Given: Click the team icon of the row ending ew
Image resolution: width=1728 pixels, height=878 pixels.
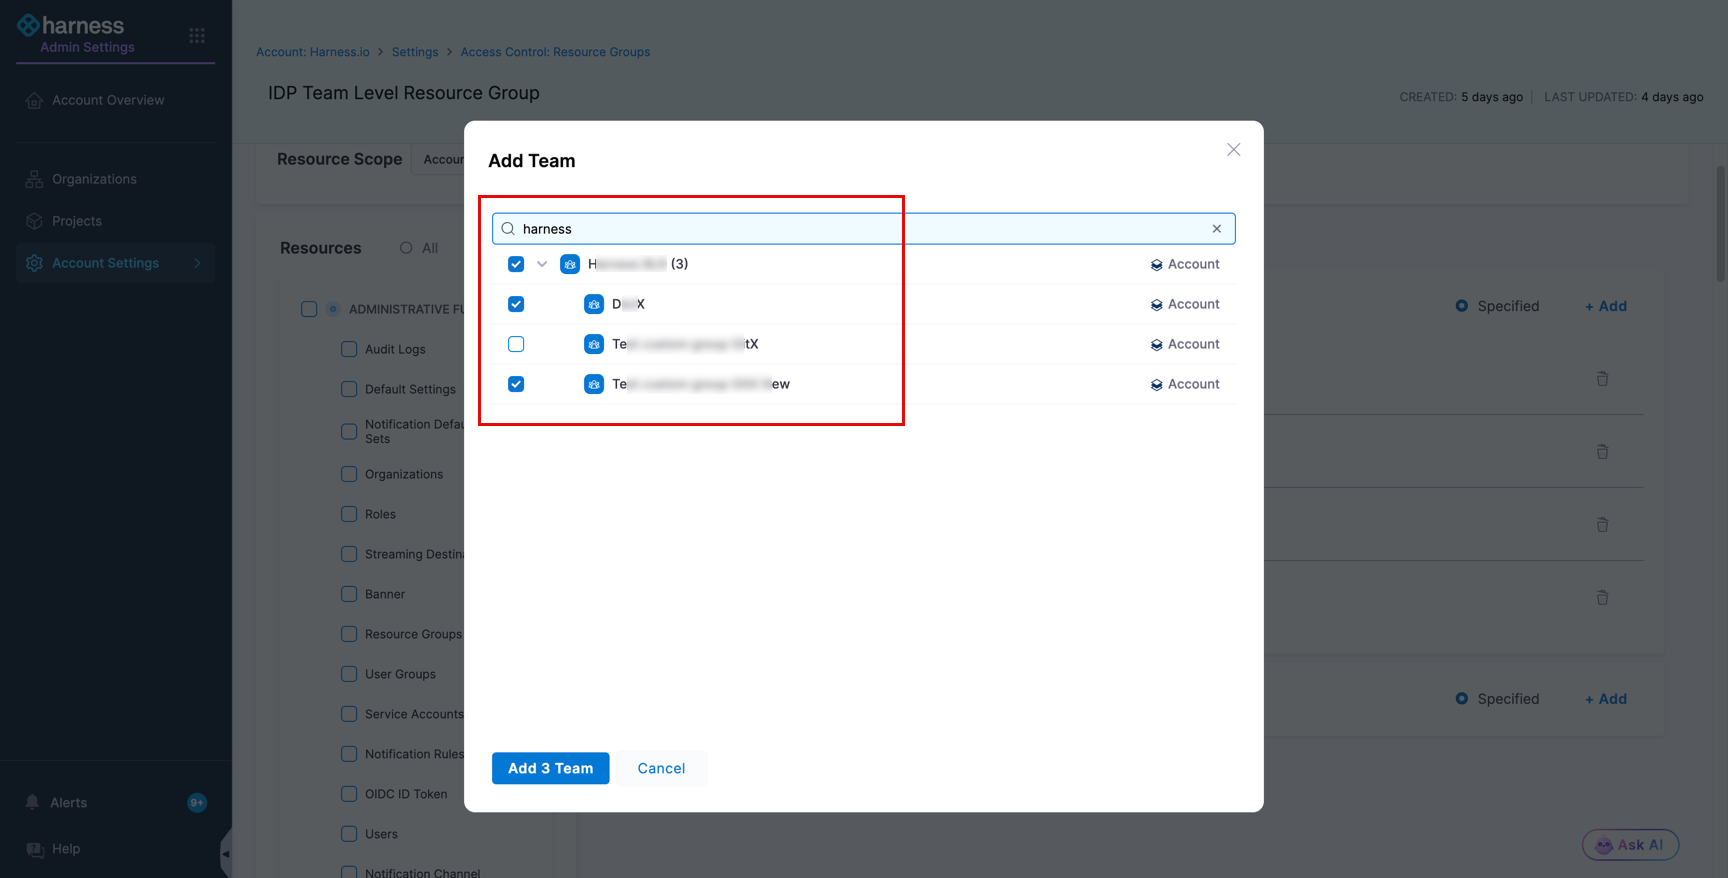Looking at the screenshot, I should click(x=594, y=384).
